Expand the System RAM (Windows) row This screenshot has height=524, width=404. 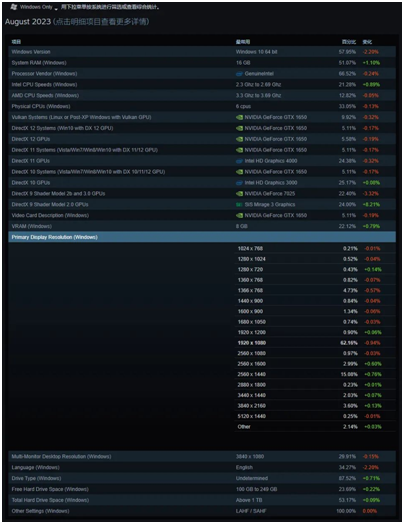point(202,63)
